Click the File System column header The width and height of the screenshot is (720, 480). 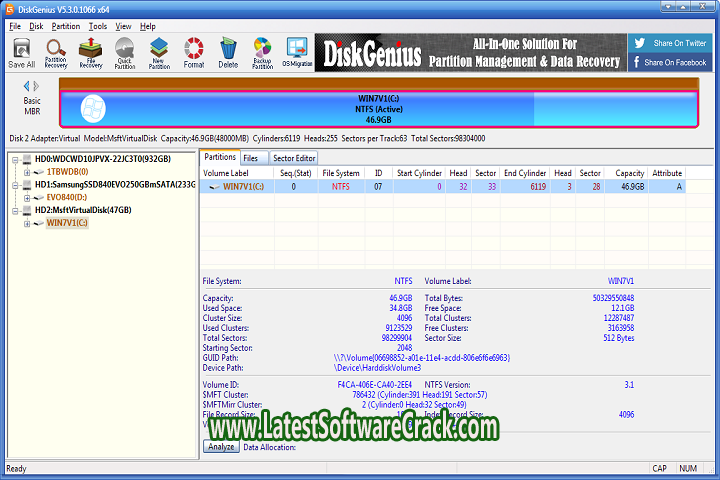[x=341, y=173]
